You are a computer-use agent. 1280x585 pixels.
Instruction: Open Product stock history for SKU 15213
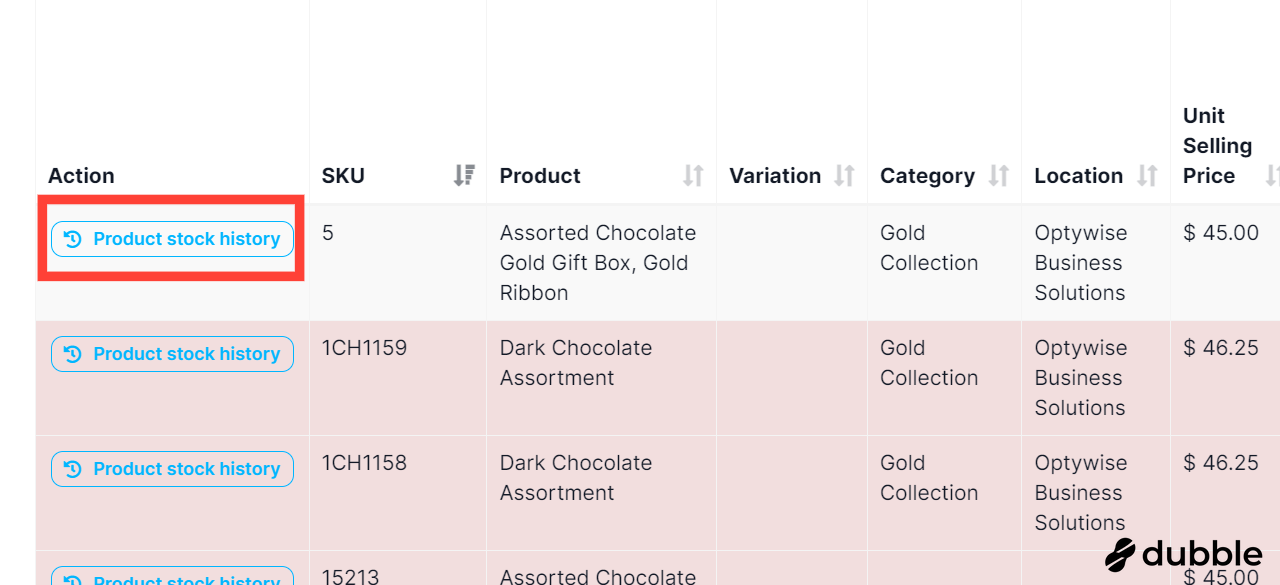point(172,576)
